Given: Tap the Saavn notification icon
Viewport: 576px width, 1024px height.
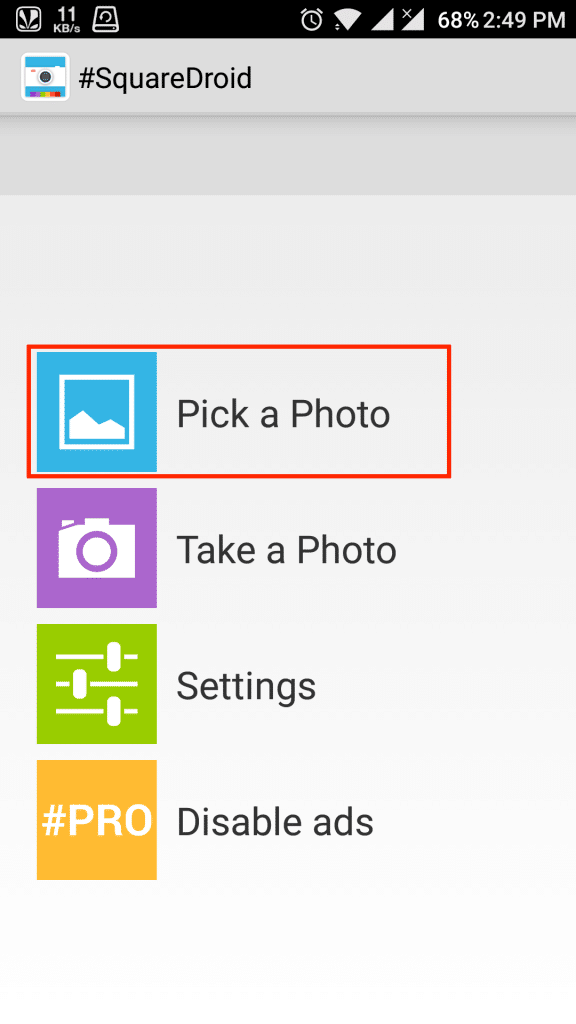Looking at the screenshot, I should click(x=29, y=20).
